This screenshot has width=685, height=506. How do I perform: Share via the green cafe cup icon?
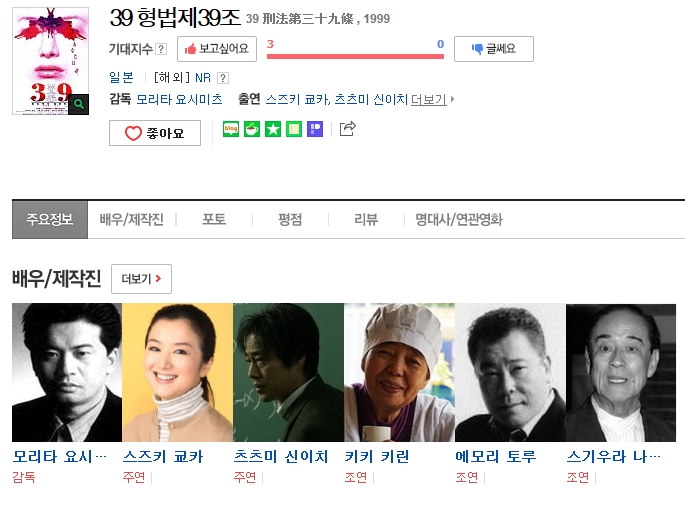pos(252,129)
